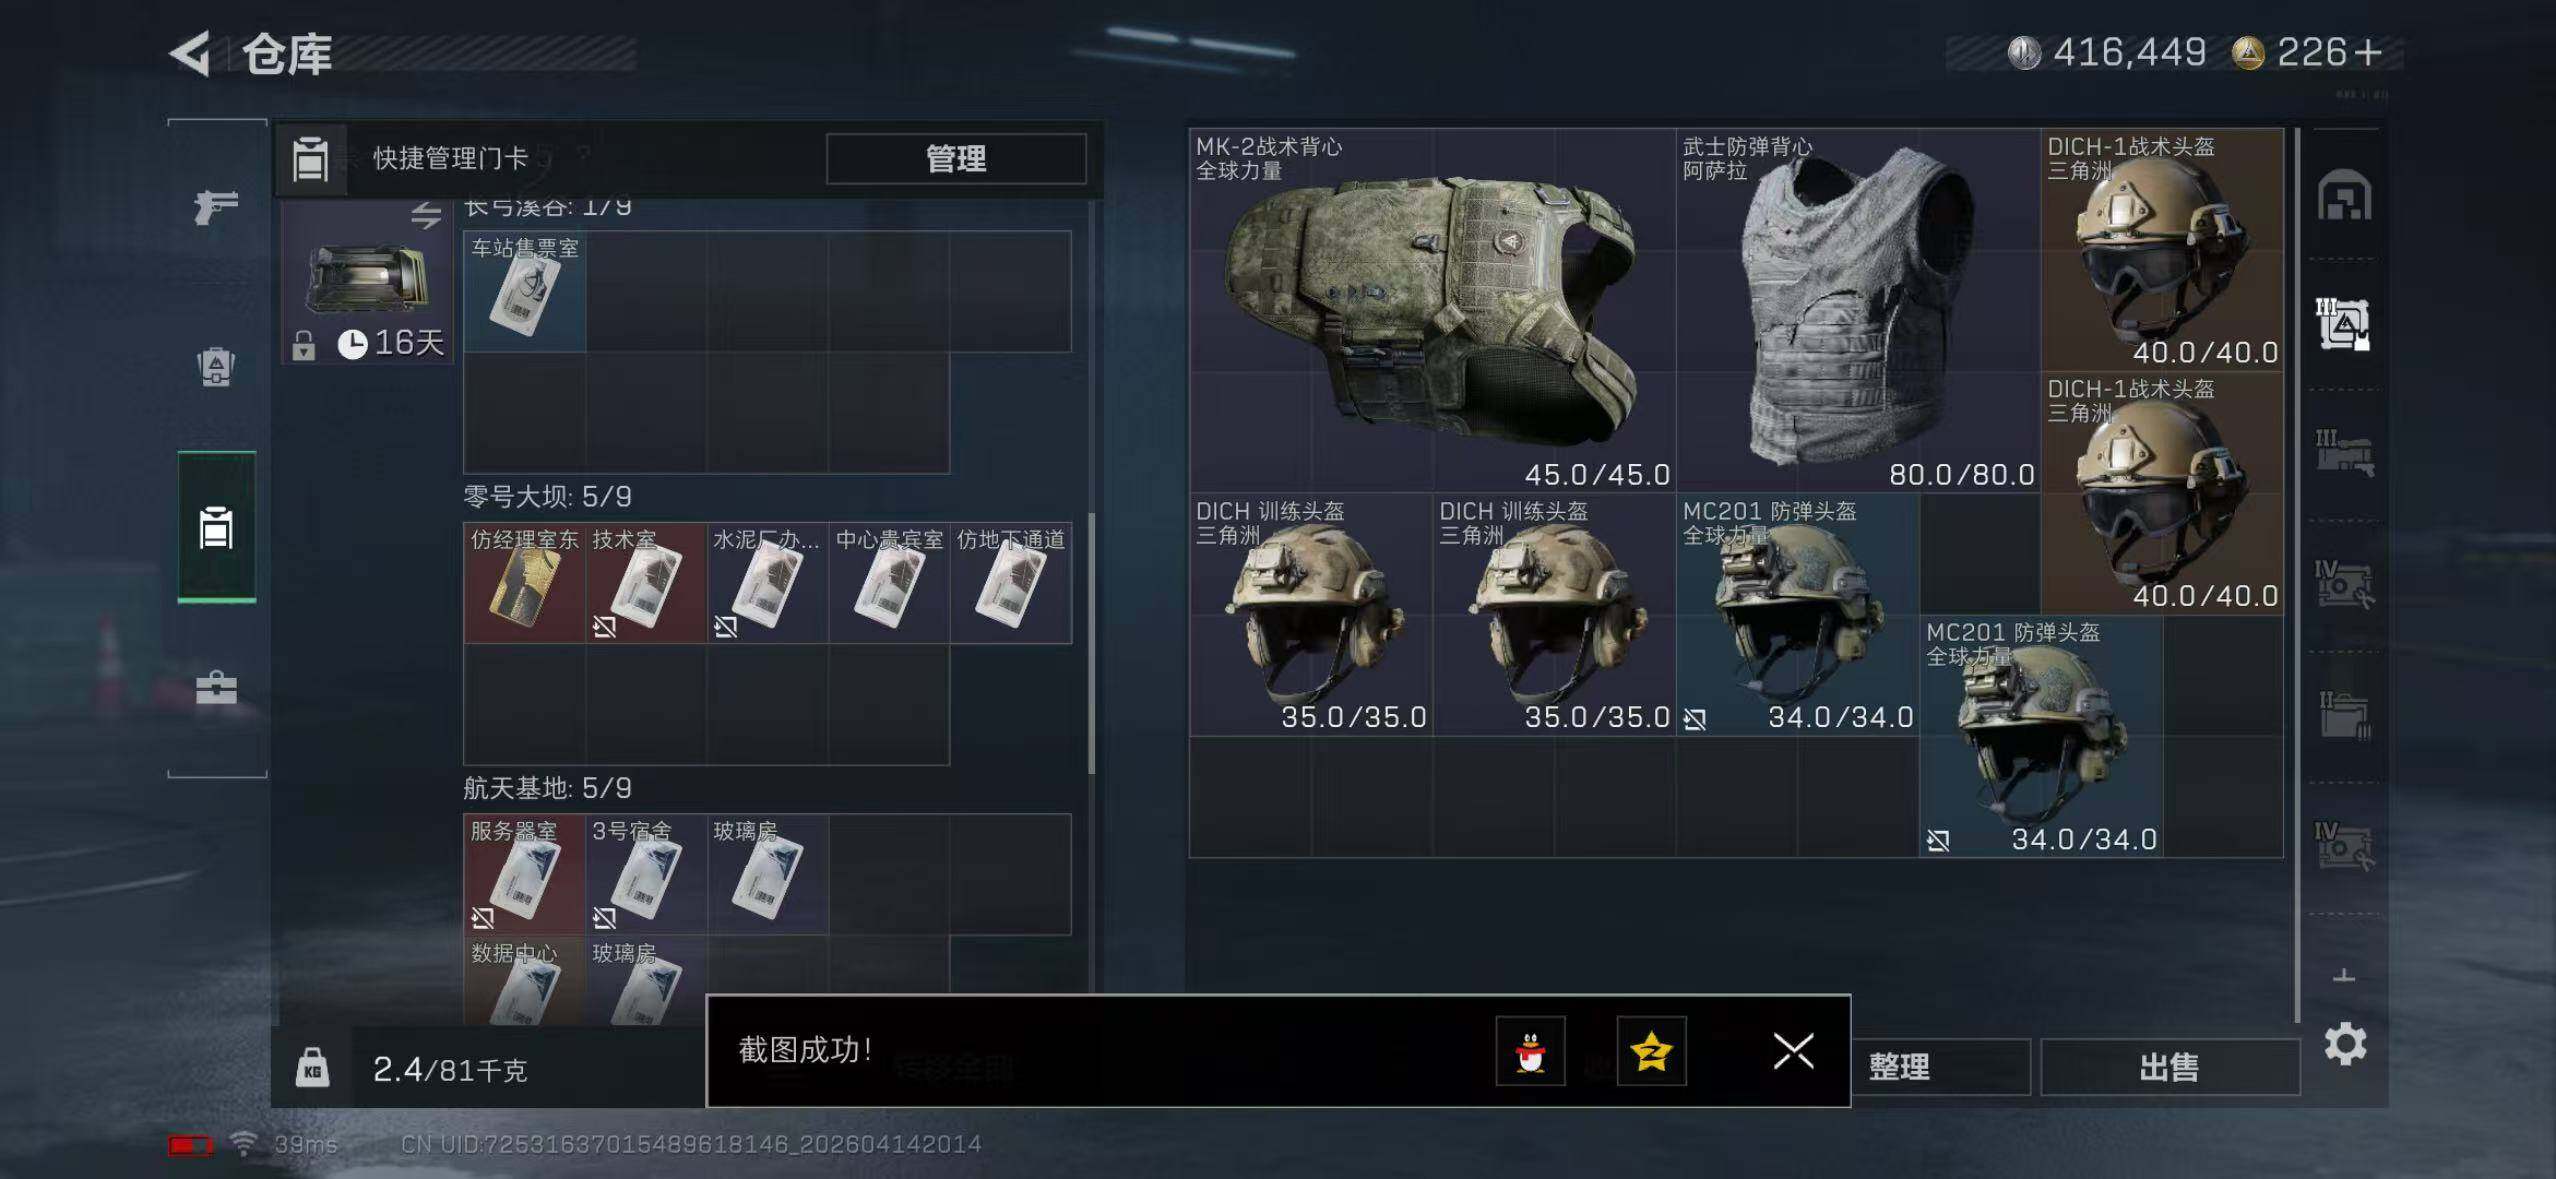This screenshot has width=2556, height=1179.
Task: Go back using the warehouse back arrow
Action: click(x=190, y=54)
